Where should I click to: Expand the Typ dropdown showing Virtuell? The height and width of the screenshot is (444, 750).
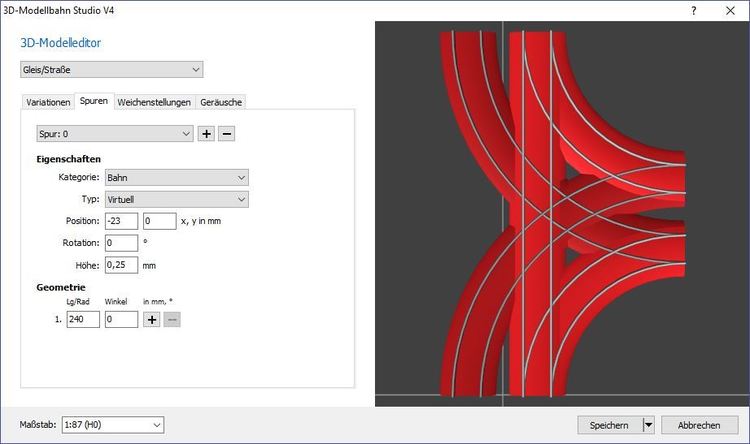pos(176,200)
